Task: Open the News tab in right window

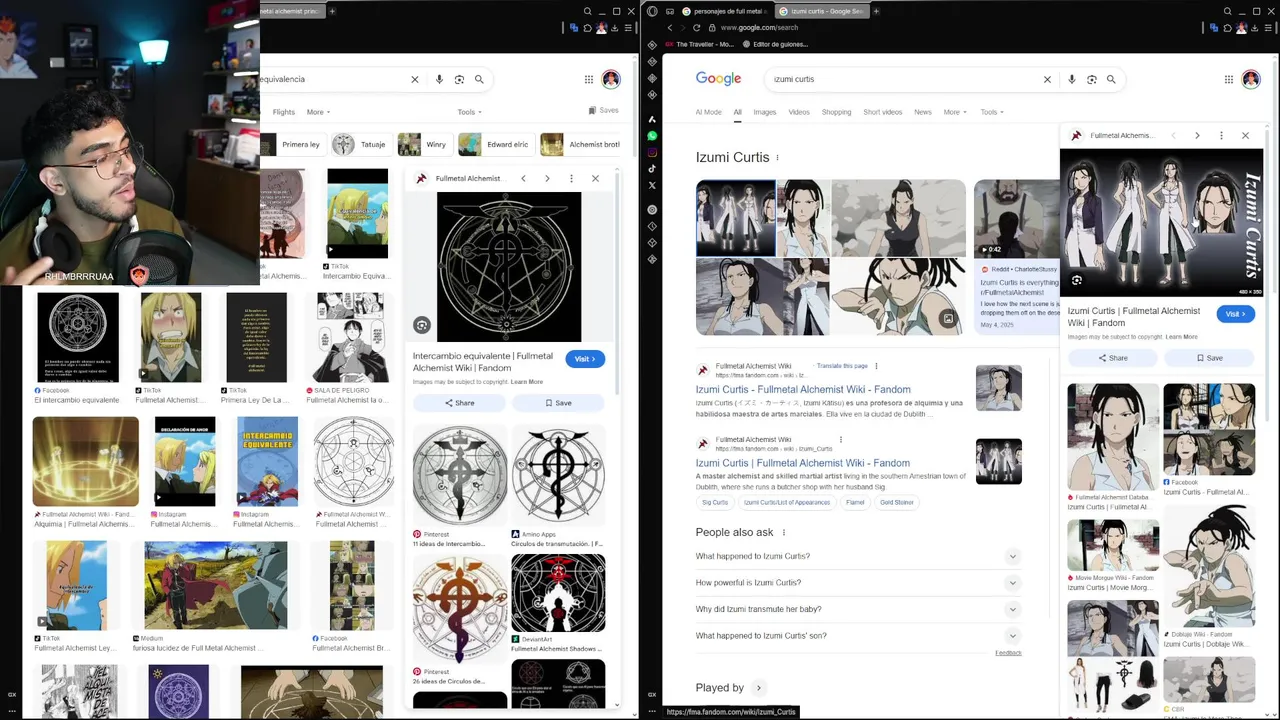Action: click(922, 112)
